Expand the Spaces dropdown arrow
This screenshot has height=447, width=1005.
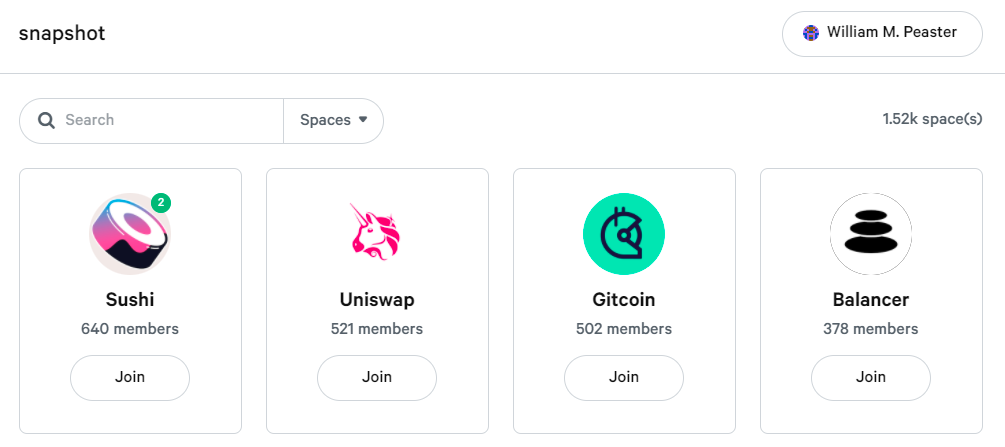[363, 120]
